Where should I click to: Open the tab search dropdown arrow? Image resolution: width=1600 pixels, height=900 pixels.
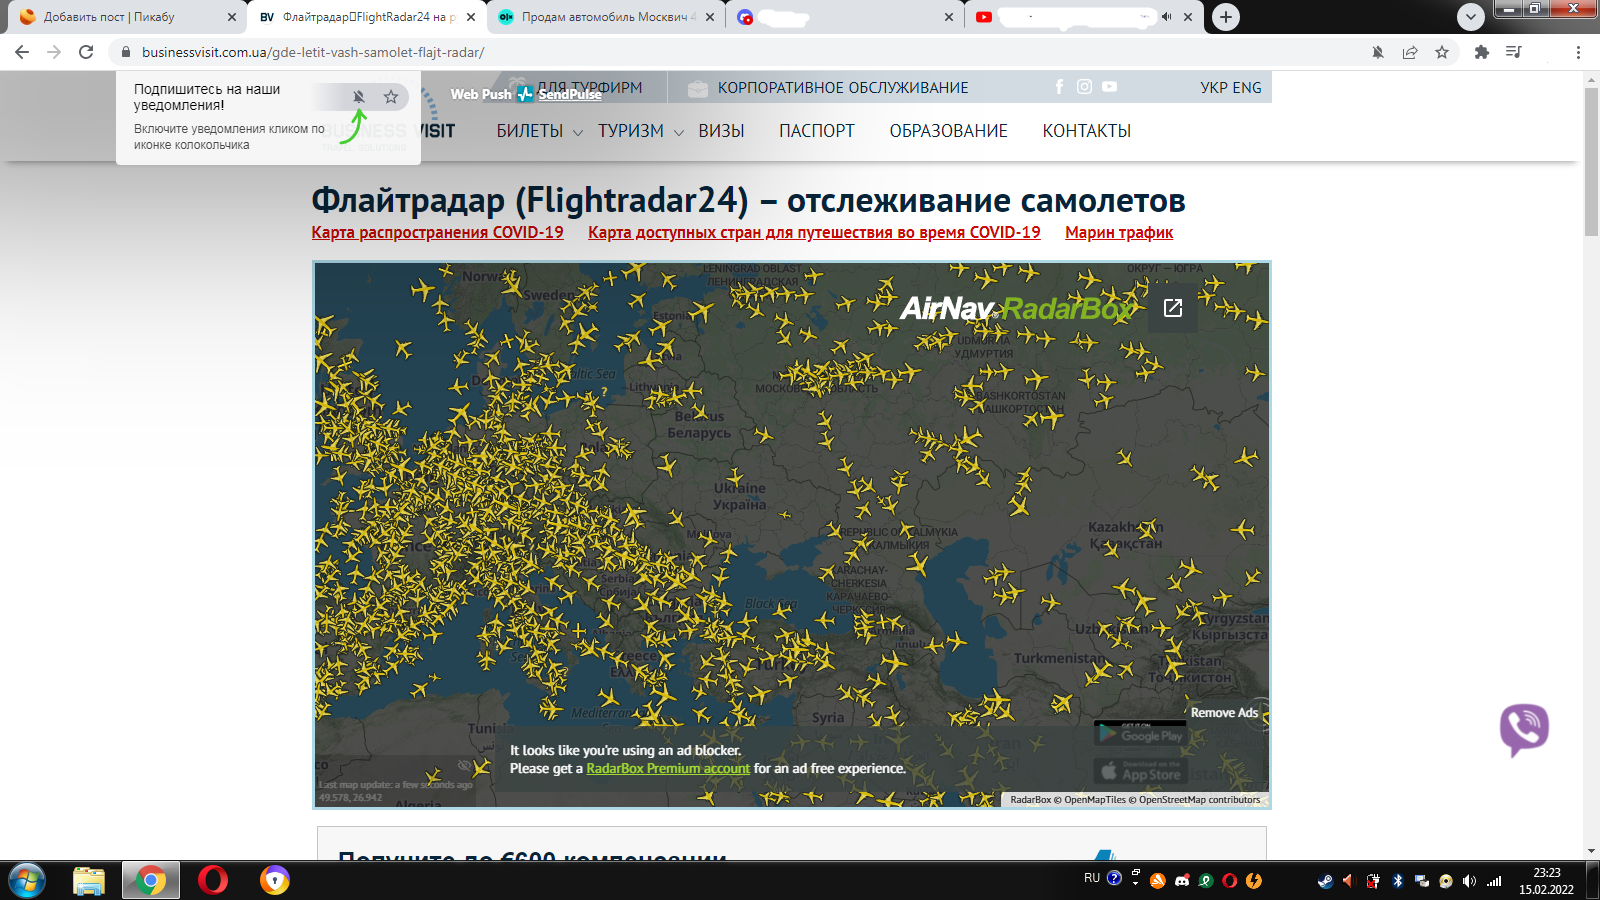pos(1470,17)
